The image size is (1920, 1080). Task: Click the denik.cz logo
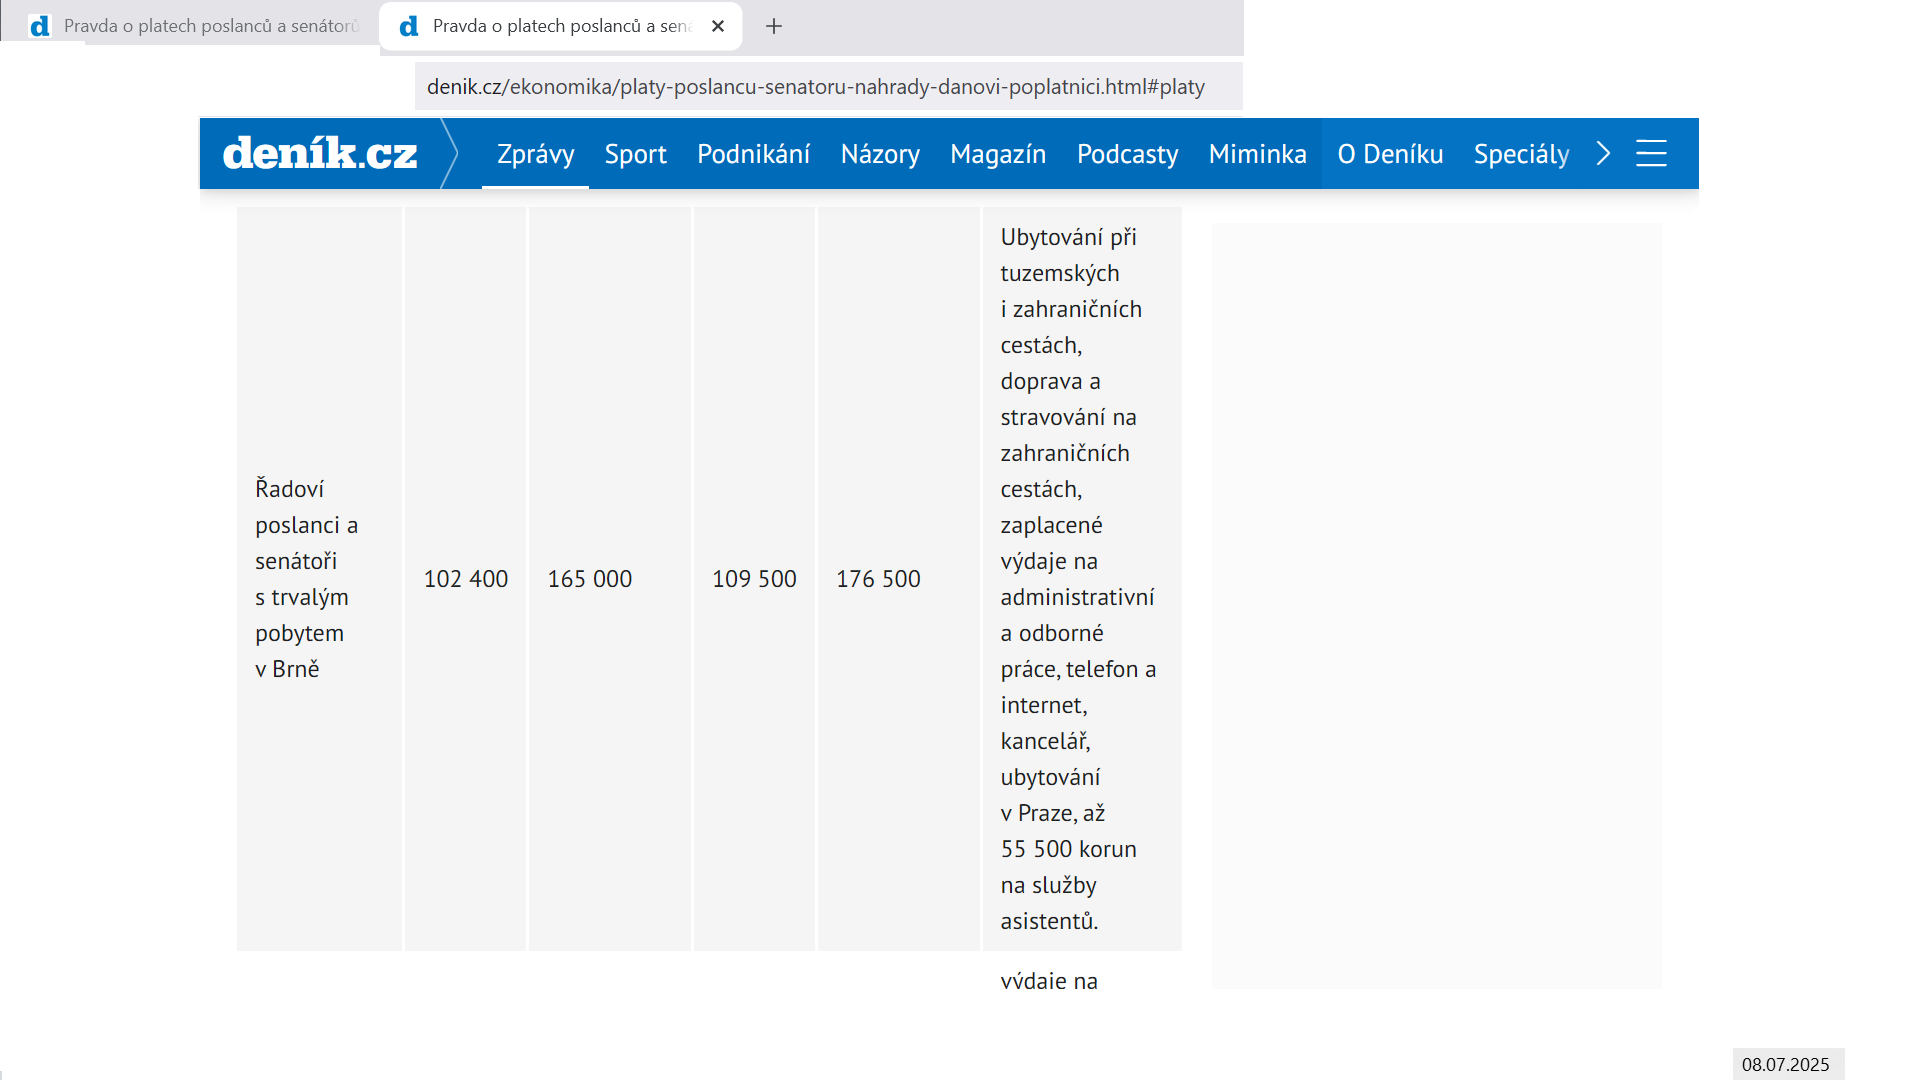(x=320, y=153)
